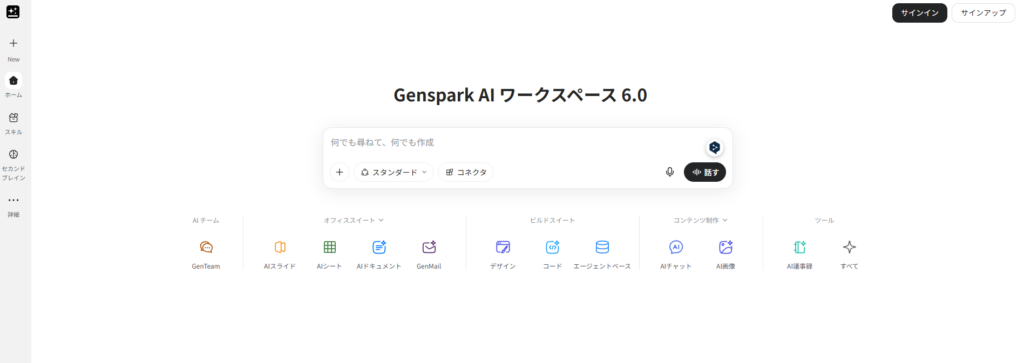The width and height of the screenshot is (1024, 363).
Task: Click the Genspark logo in the sidebar
Action: pyautogui.click(x=13, y=12)
